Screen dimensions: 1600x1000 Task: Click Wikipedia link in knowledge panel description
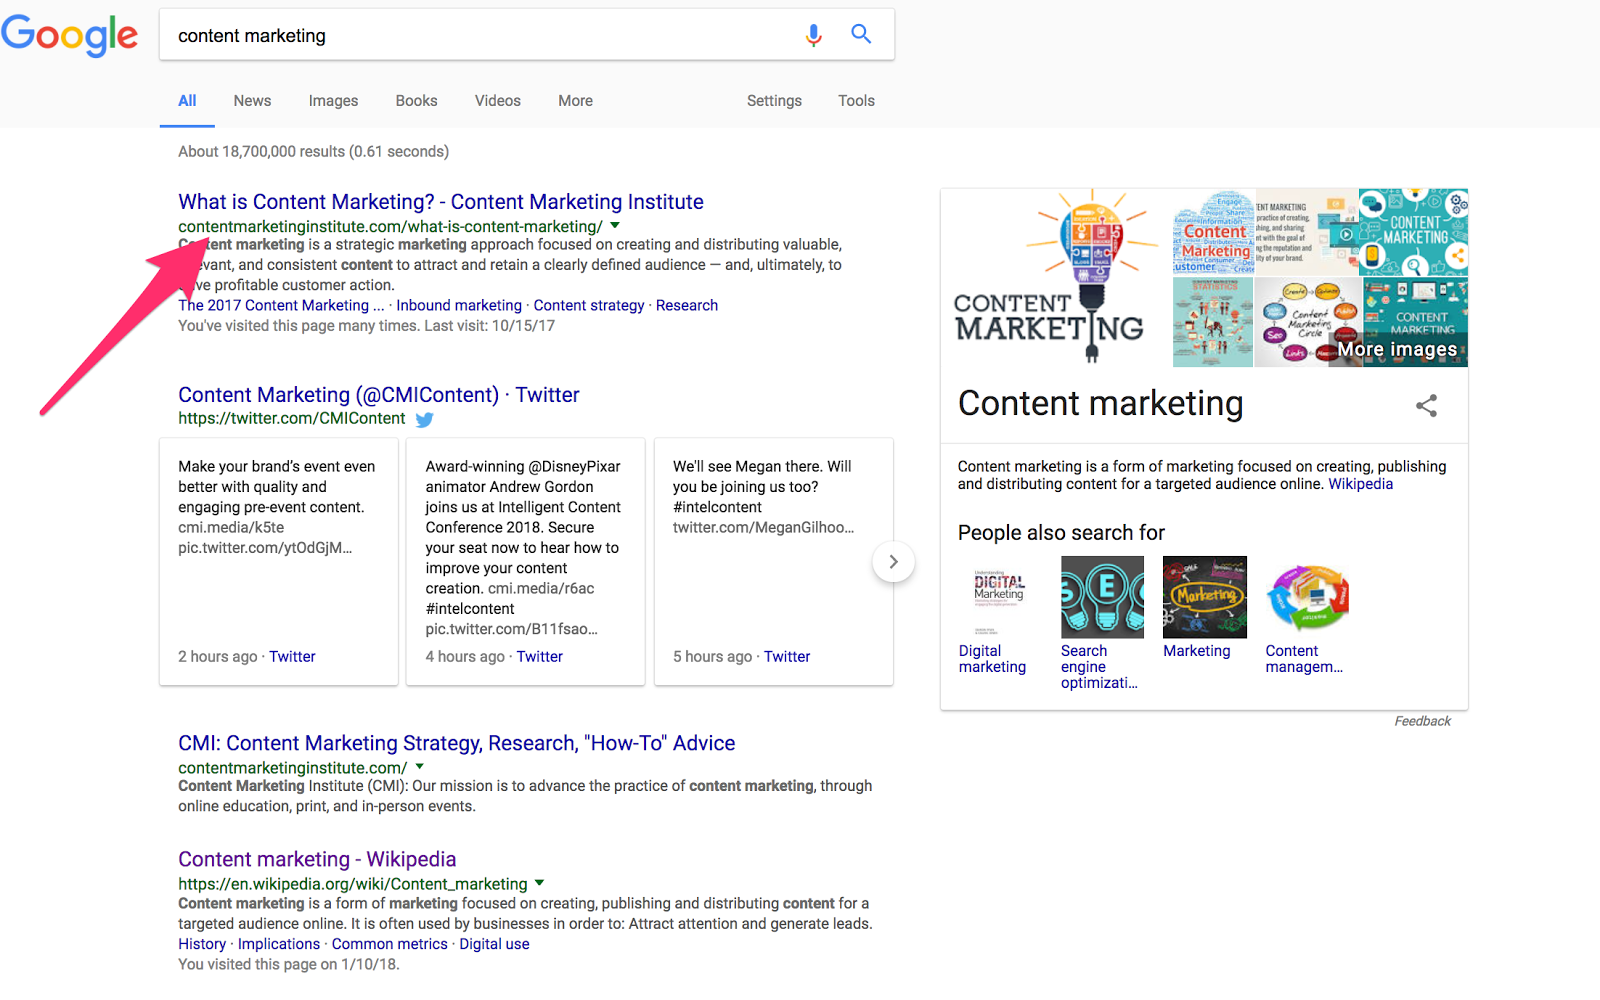1360,484
